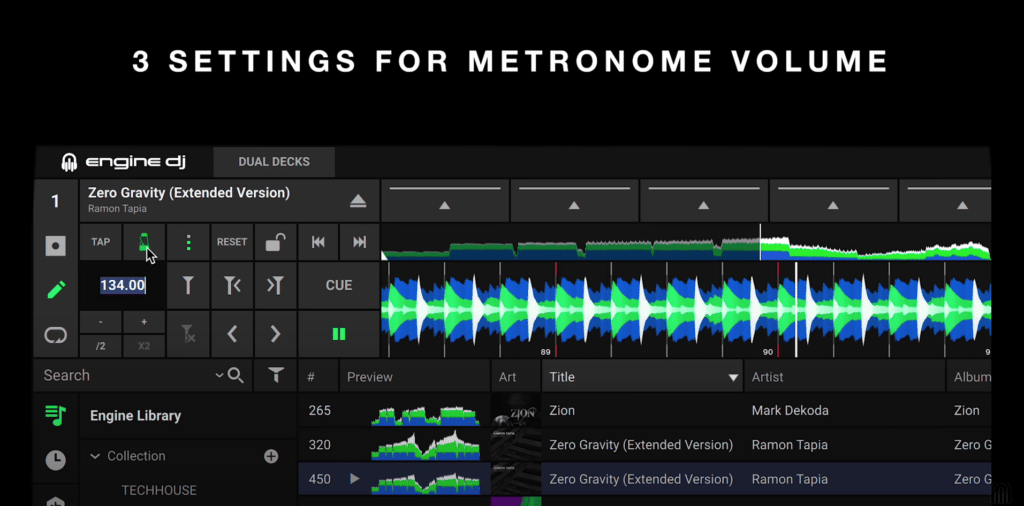
Task: Toggle the green beatgrid edit pencil
Action: pyautogui.click(x=56, y=289)
